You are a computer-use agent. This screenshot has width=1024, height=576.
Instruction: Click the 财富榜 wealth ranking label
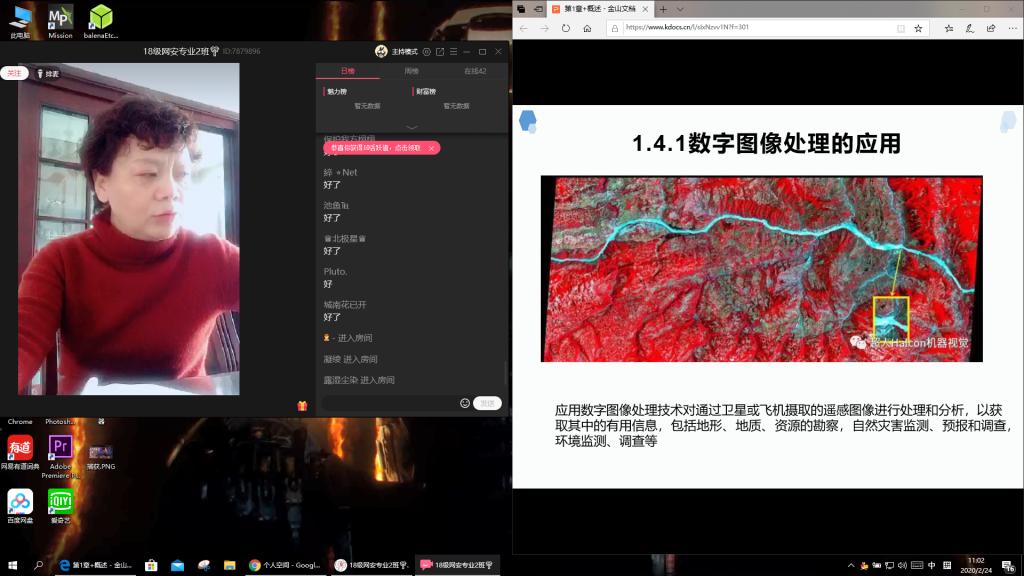(x=426, y=91)
